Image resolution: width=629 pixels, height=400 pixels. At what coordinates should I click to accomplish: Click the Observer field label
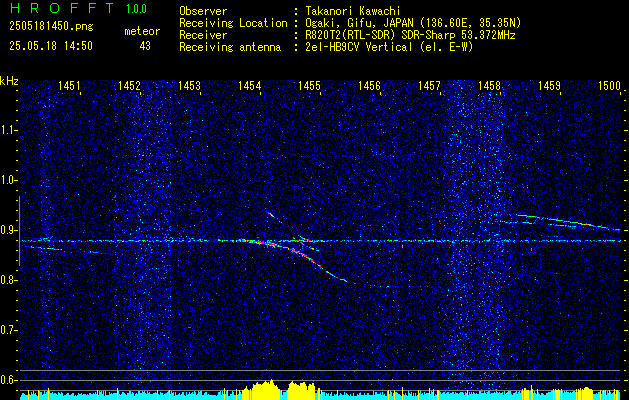203,12
